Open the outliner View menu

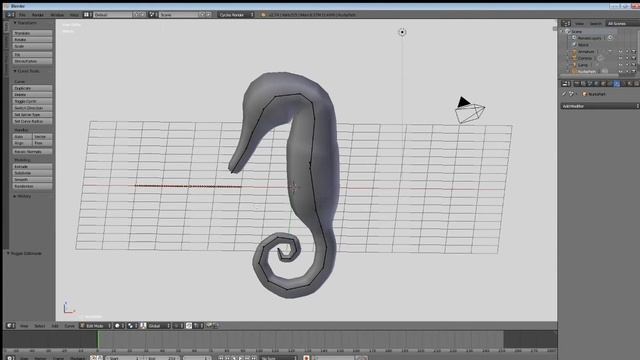click(x=579, y=24)
